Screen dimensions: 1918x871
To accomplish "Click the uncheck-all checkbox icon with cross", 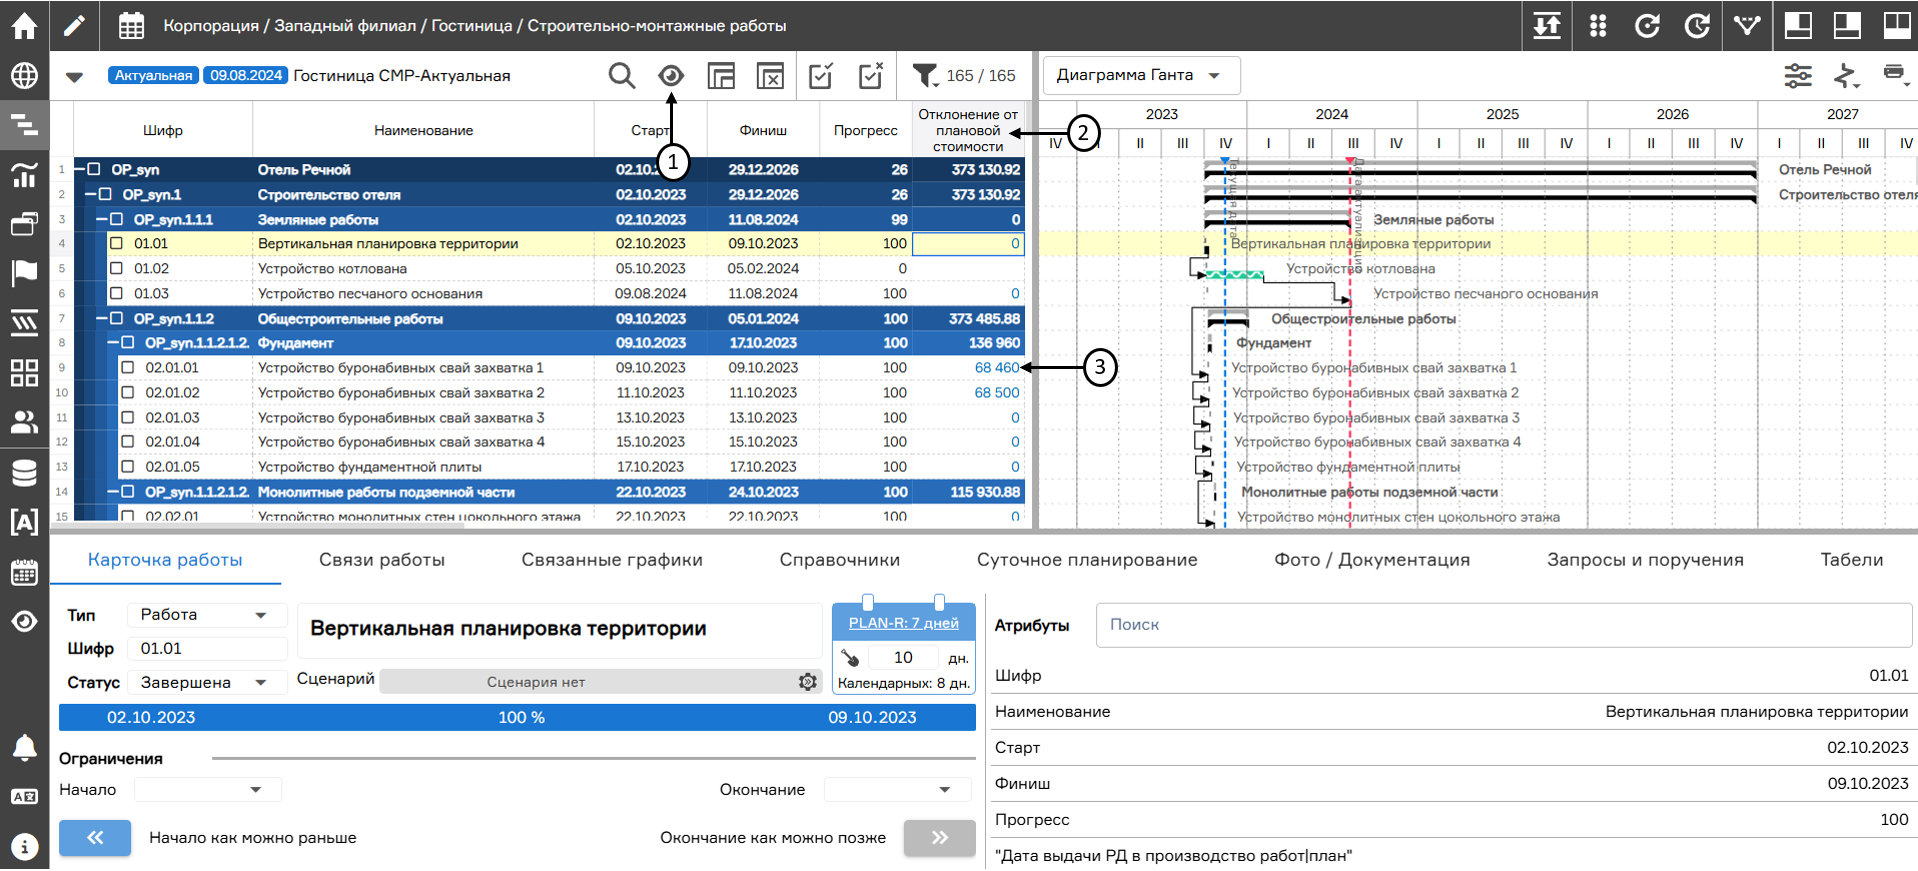I will pyautogui.click(x=871, y=76).
